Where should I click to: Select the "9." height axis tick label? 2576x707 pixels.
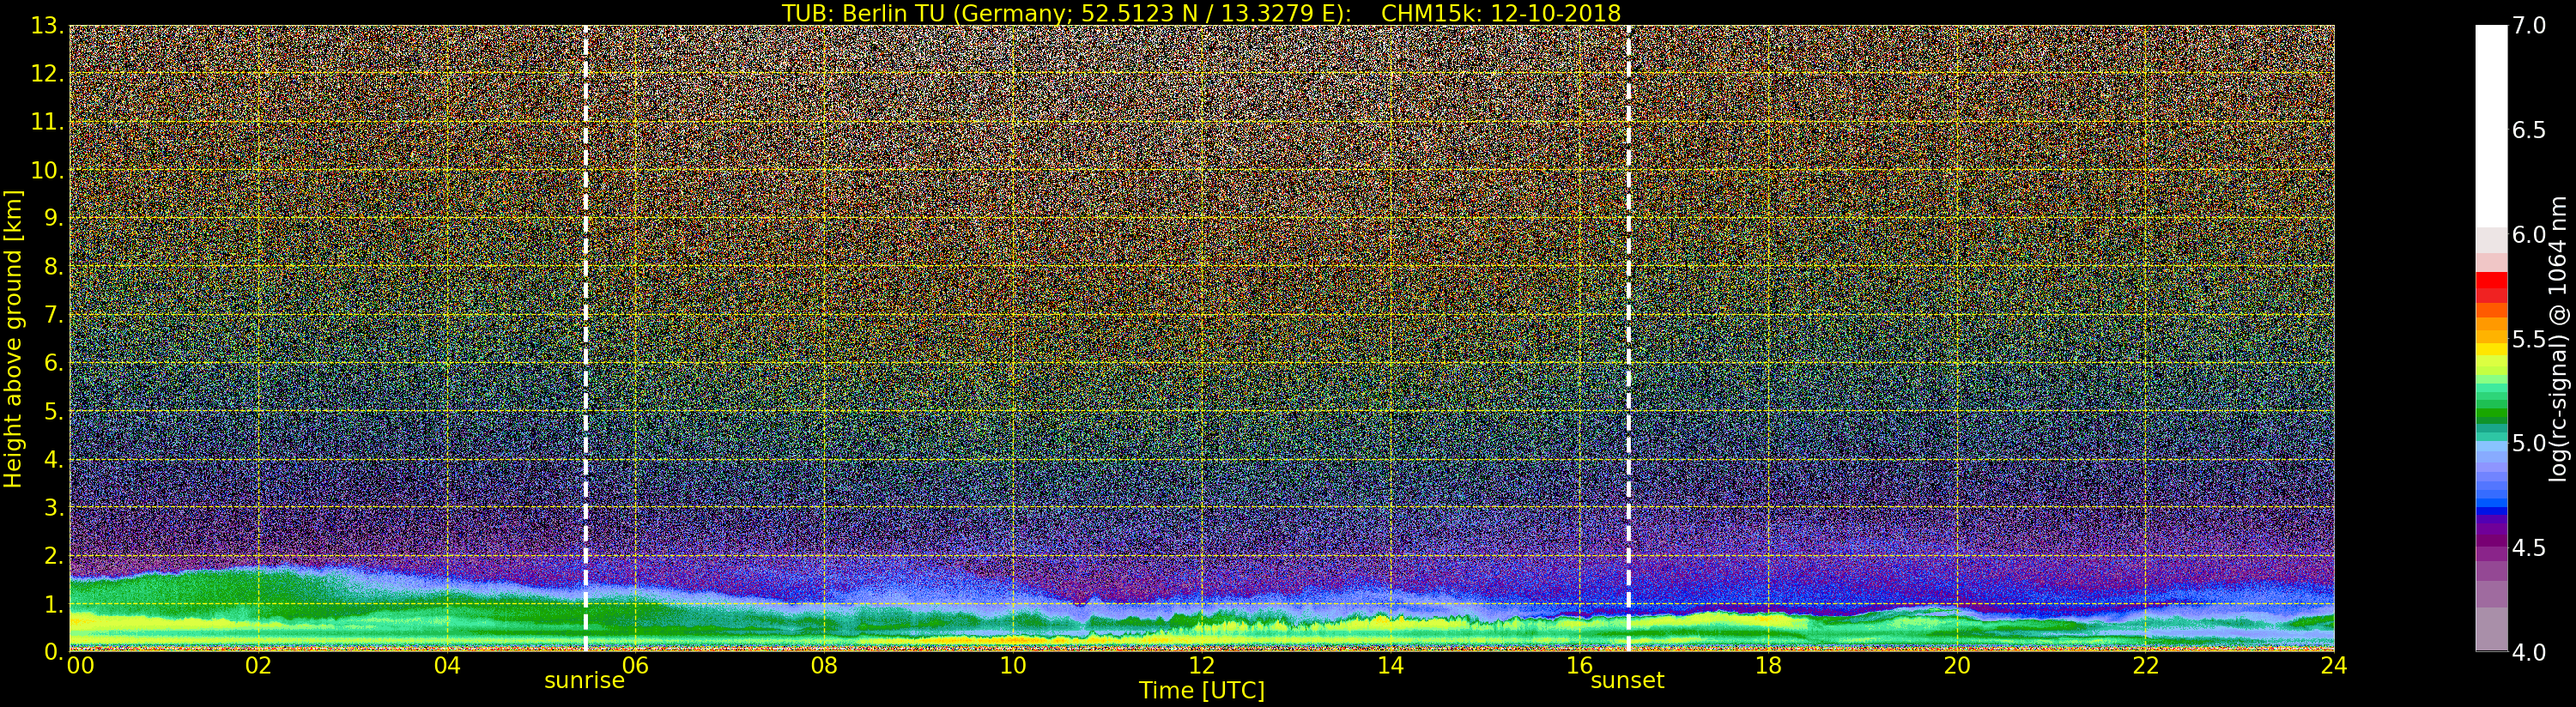coord(54,218)
